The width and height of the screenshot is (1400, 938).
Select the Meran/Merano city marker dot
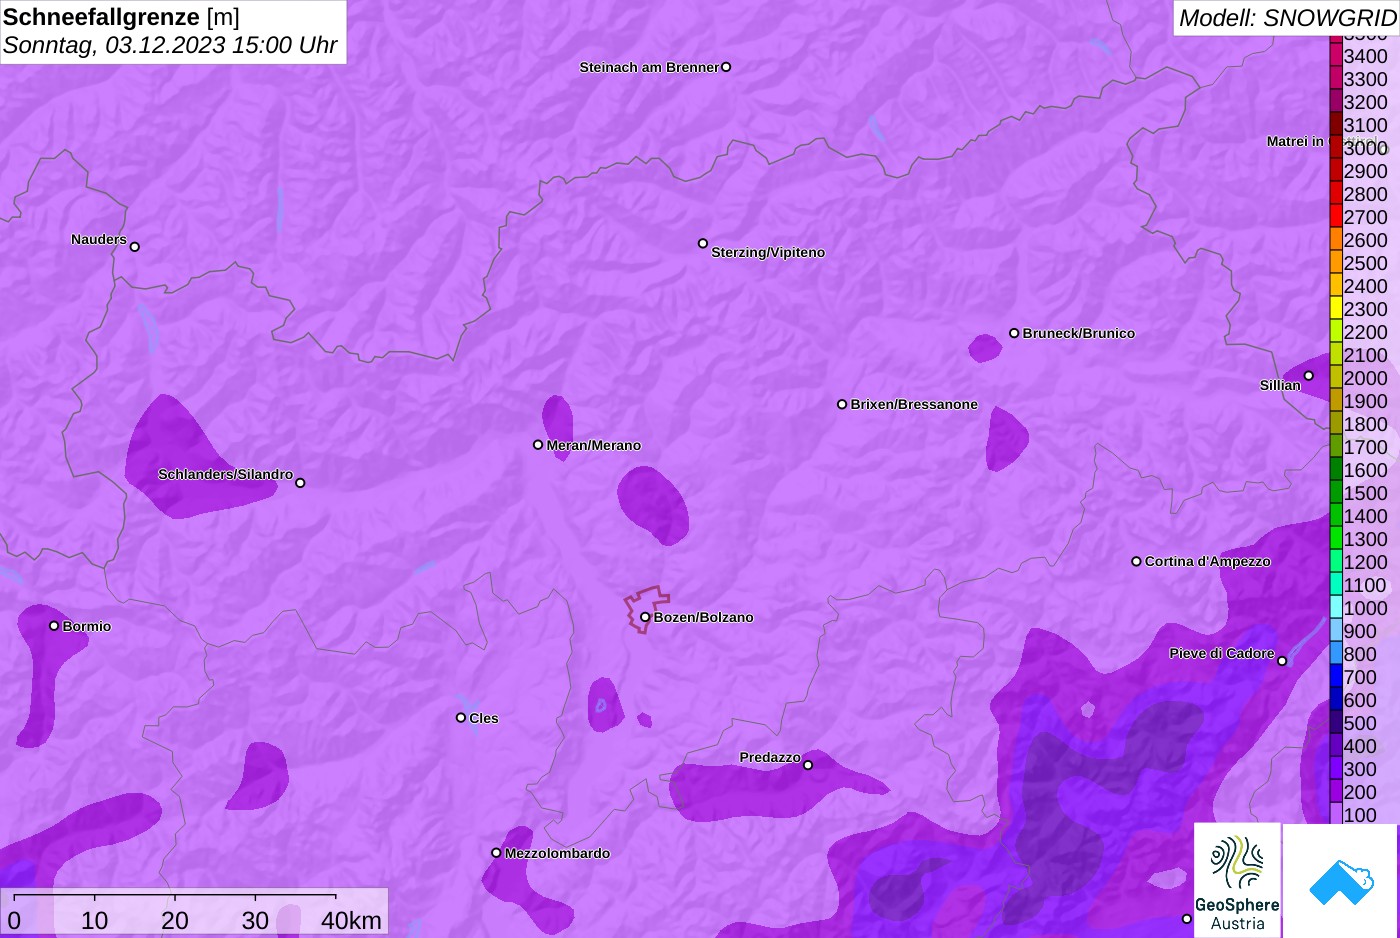coord(538,445)
